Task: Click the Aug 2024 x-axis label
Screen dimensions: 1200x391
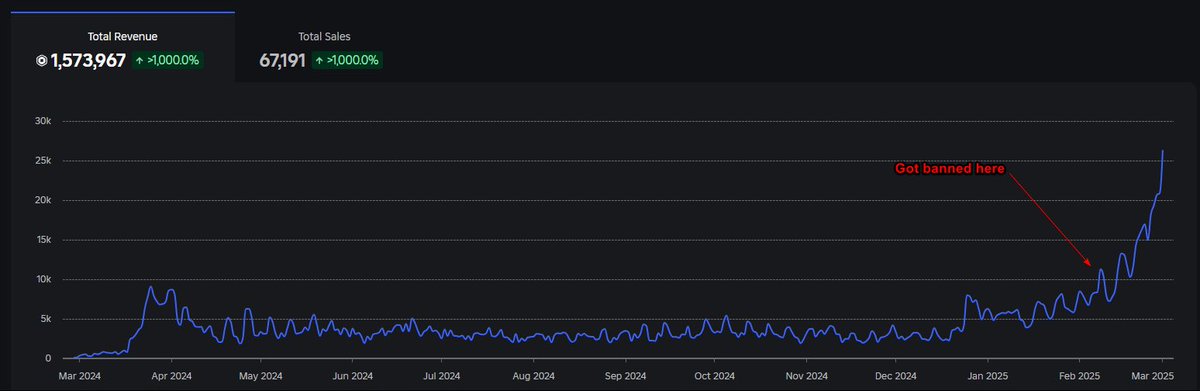Action: [x=533, y=377]
